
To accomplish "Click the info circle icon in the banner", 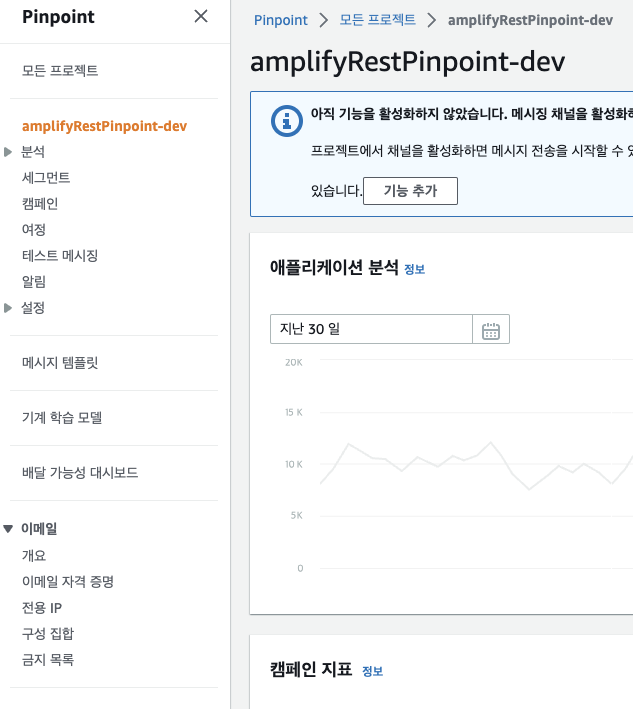I will pos(287,121).
